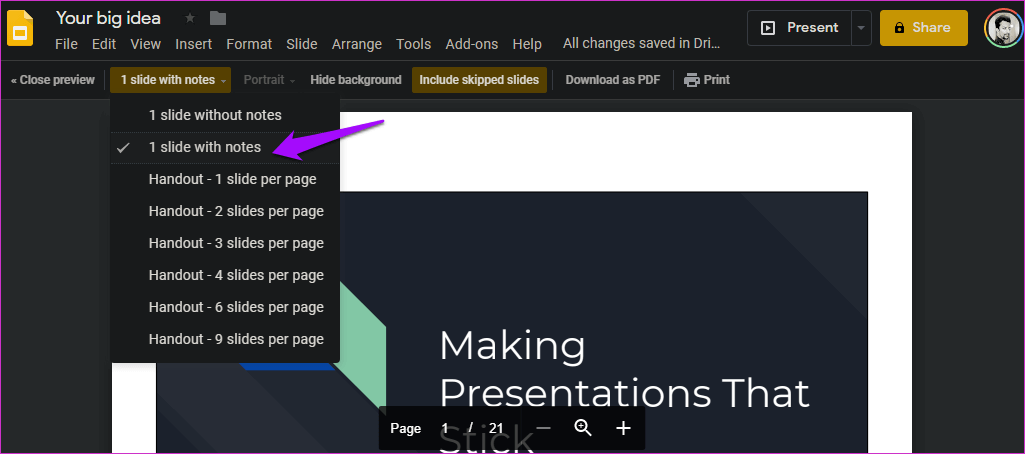Choose Handout - 3 slides per page
The image size is (1025, 454).
(226, 244)
